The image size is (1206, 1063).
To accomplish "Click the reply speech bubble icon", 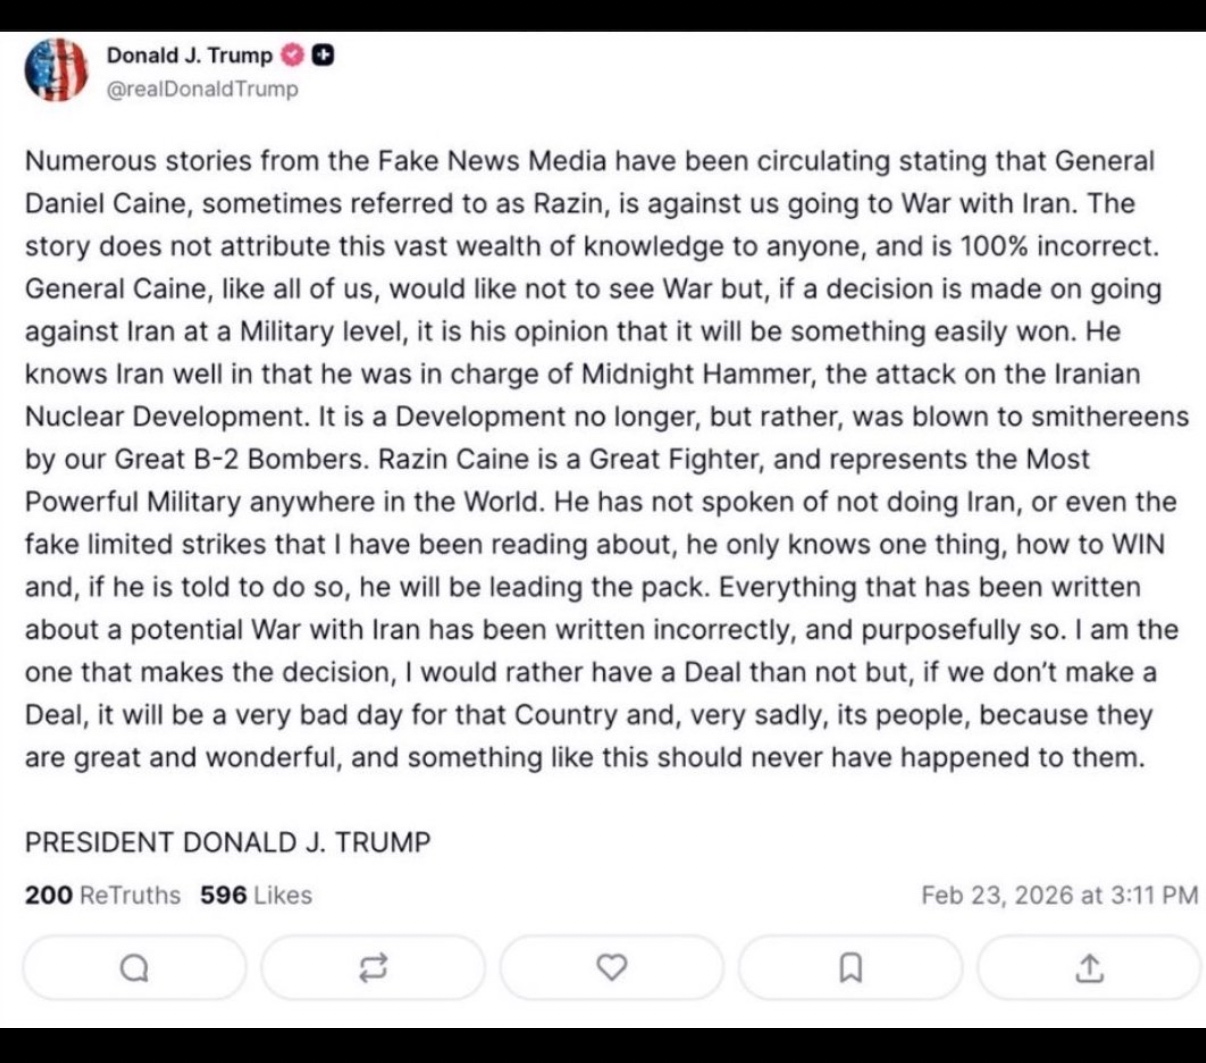I will coord(134,967).
